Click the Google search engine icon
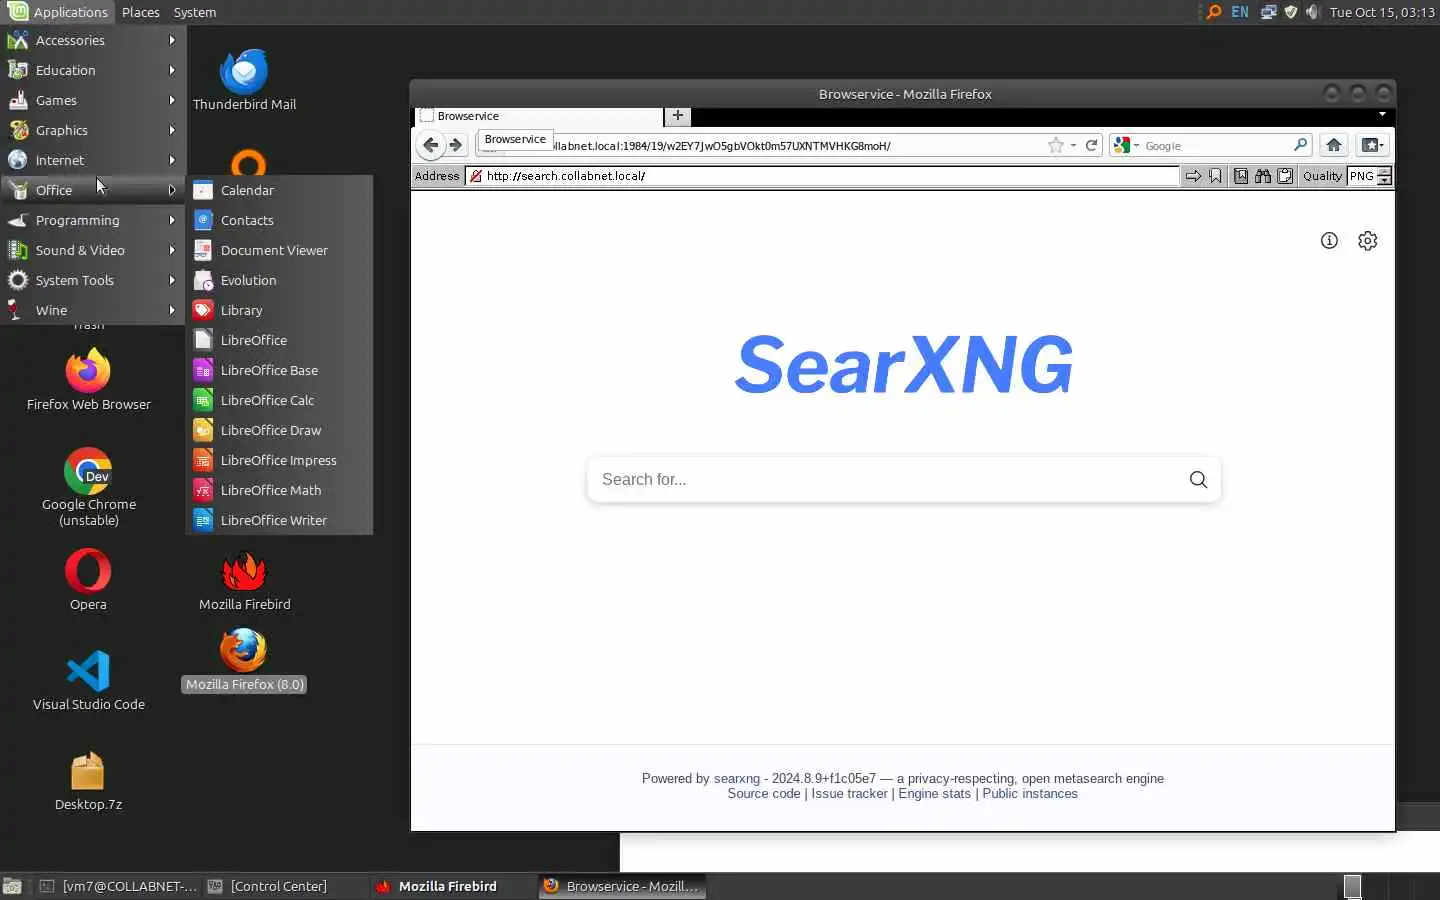Screen dimensions: 1440x900 1122,145
